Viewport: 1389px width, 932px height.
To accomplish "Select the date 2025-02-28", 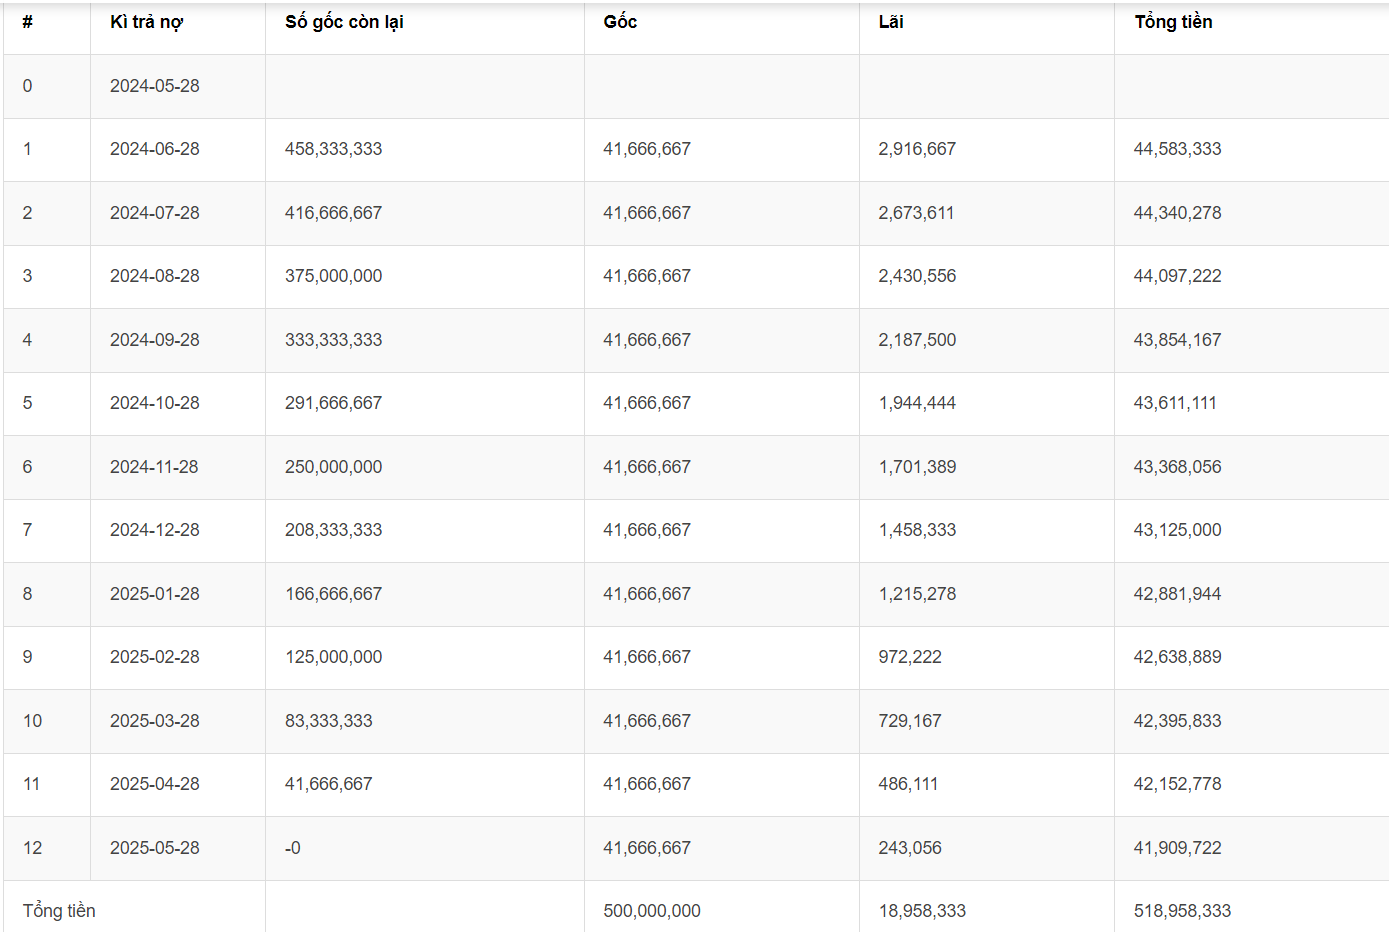I will pos(155,657).
